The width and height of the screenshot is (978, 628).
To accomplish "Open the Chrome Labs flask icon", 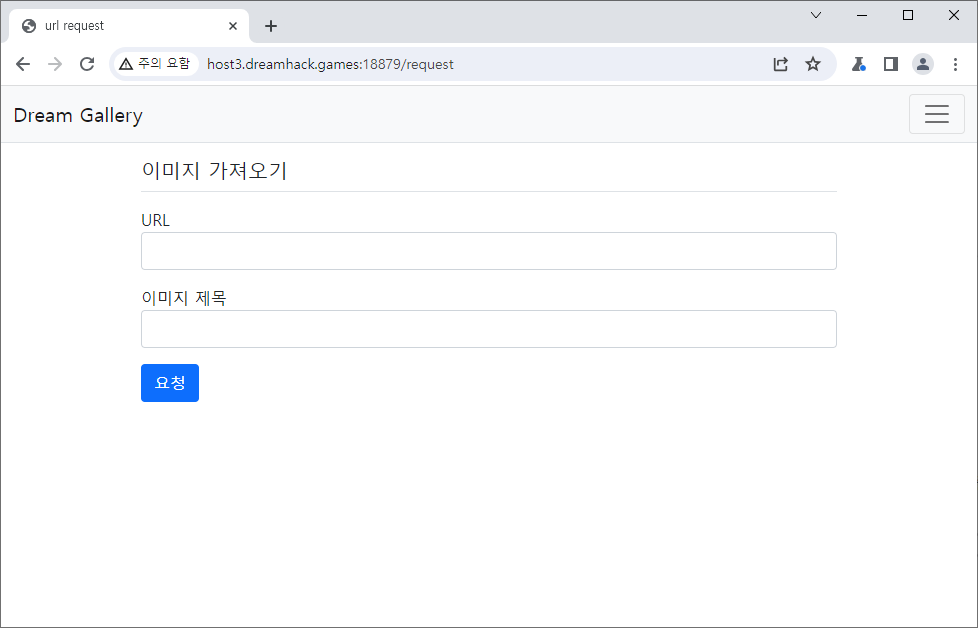I will pyautogui.click(x=858, y=64).
